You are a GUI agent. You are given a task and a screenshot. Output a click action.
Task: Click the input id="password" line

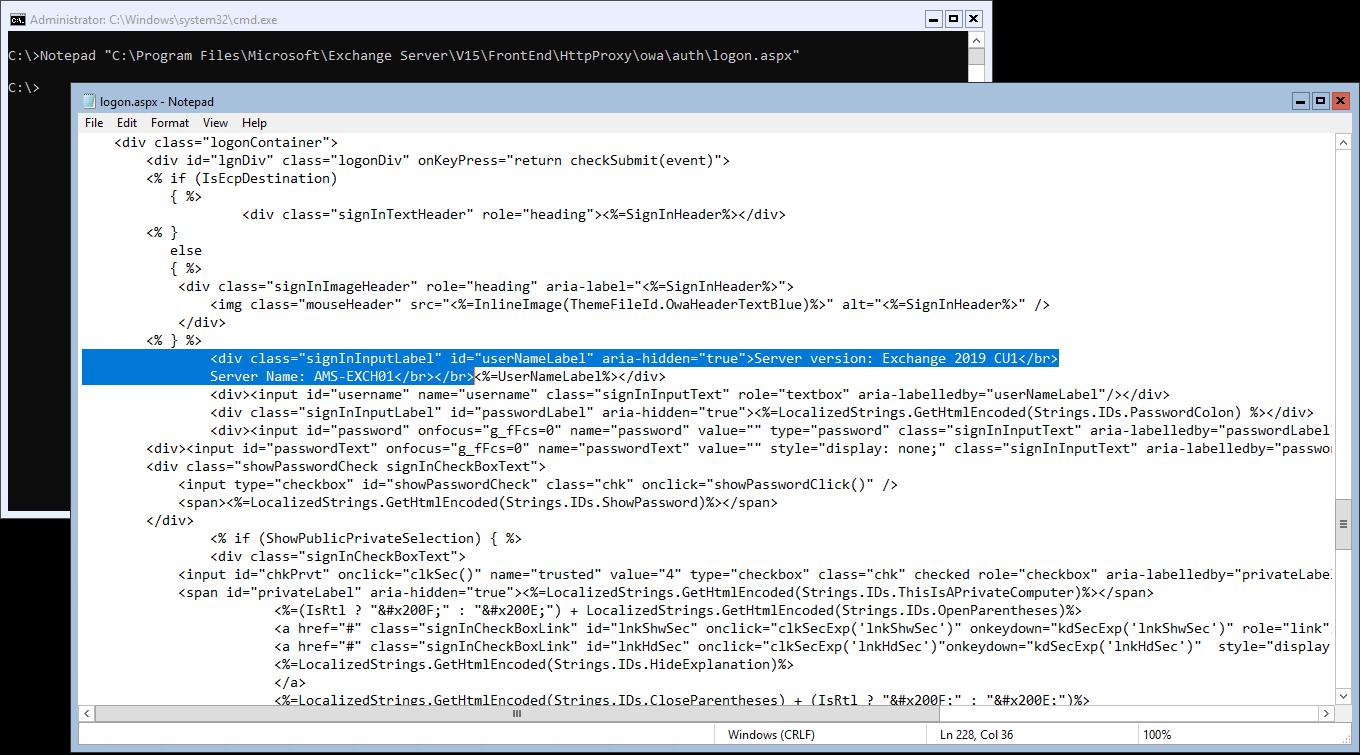pos(770,430)
